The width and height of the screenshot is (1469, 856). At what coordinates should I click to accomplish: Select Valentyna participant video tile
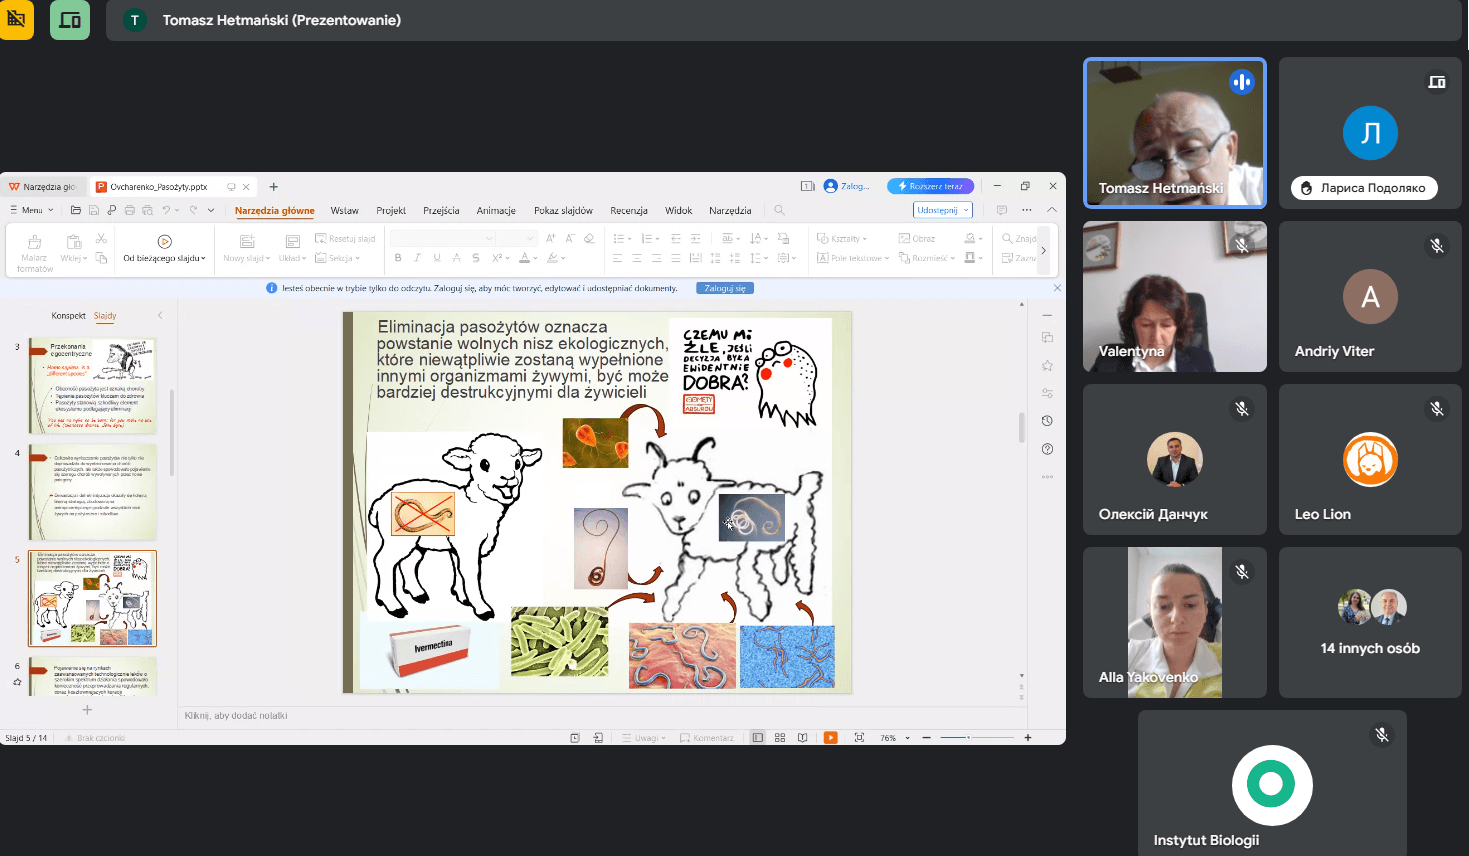point(1175,296)
